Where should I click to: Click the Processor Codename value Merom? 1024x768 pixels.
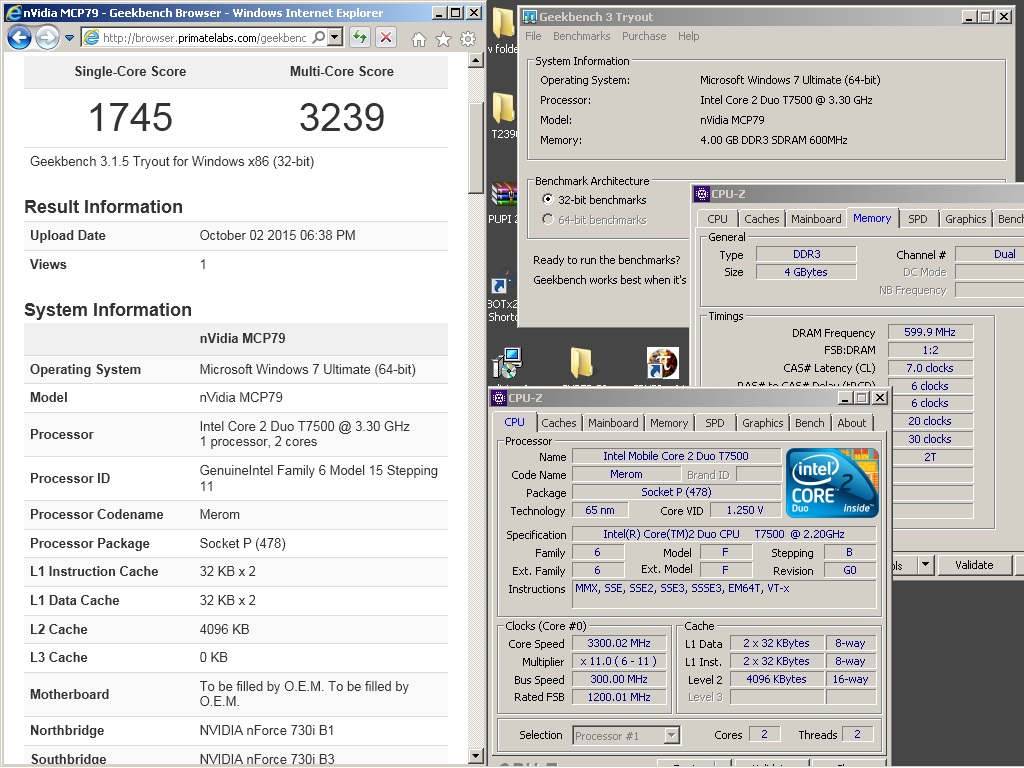click(x=219, y=515)
